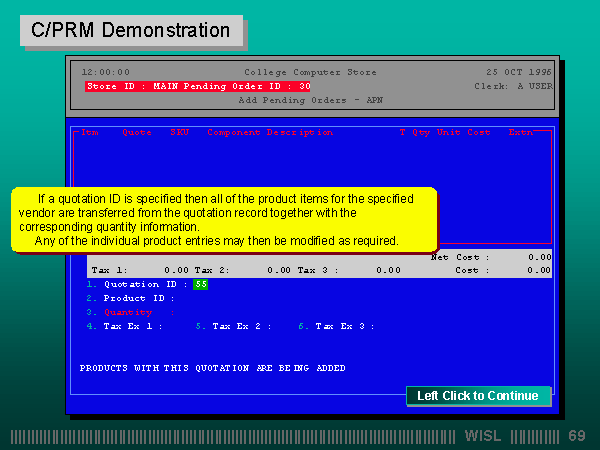This screenshot has height=450, width=600.
Task: Click the Tax 2 value
Action: pos(279,270)
